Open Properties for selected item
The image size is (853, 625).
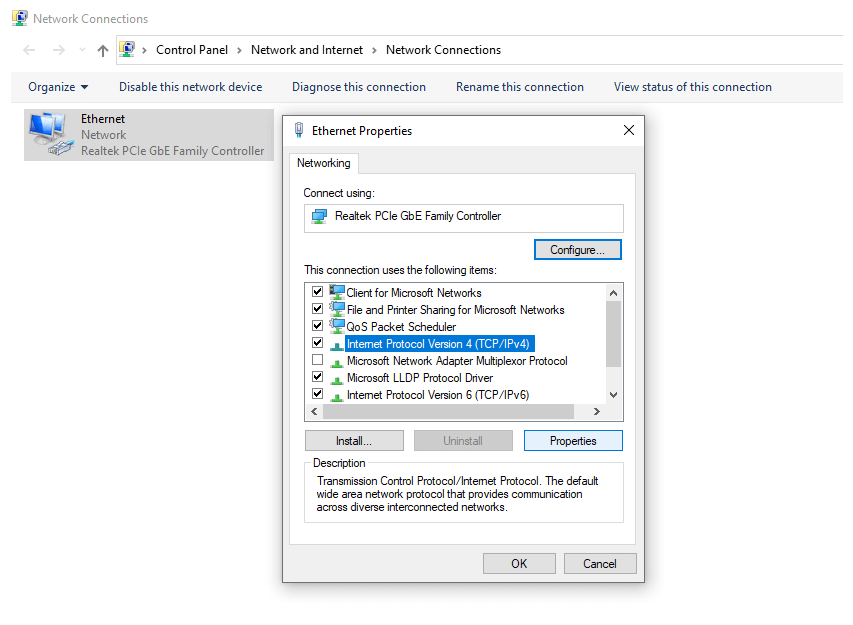[x=573, y=441]
